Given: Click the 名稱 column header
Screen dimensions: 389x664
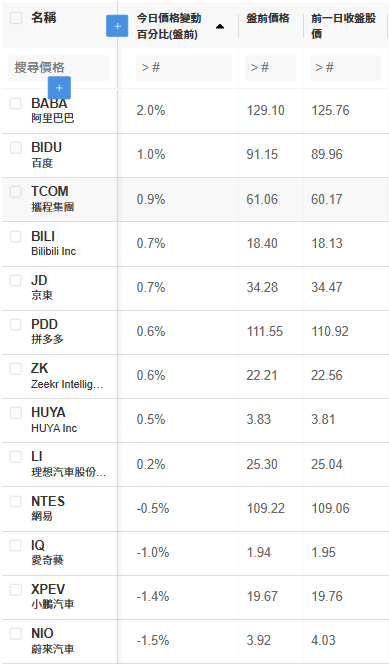Looking at the screenshot, I should click(x=44, y=18).
